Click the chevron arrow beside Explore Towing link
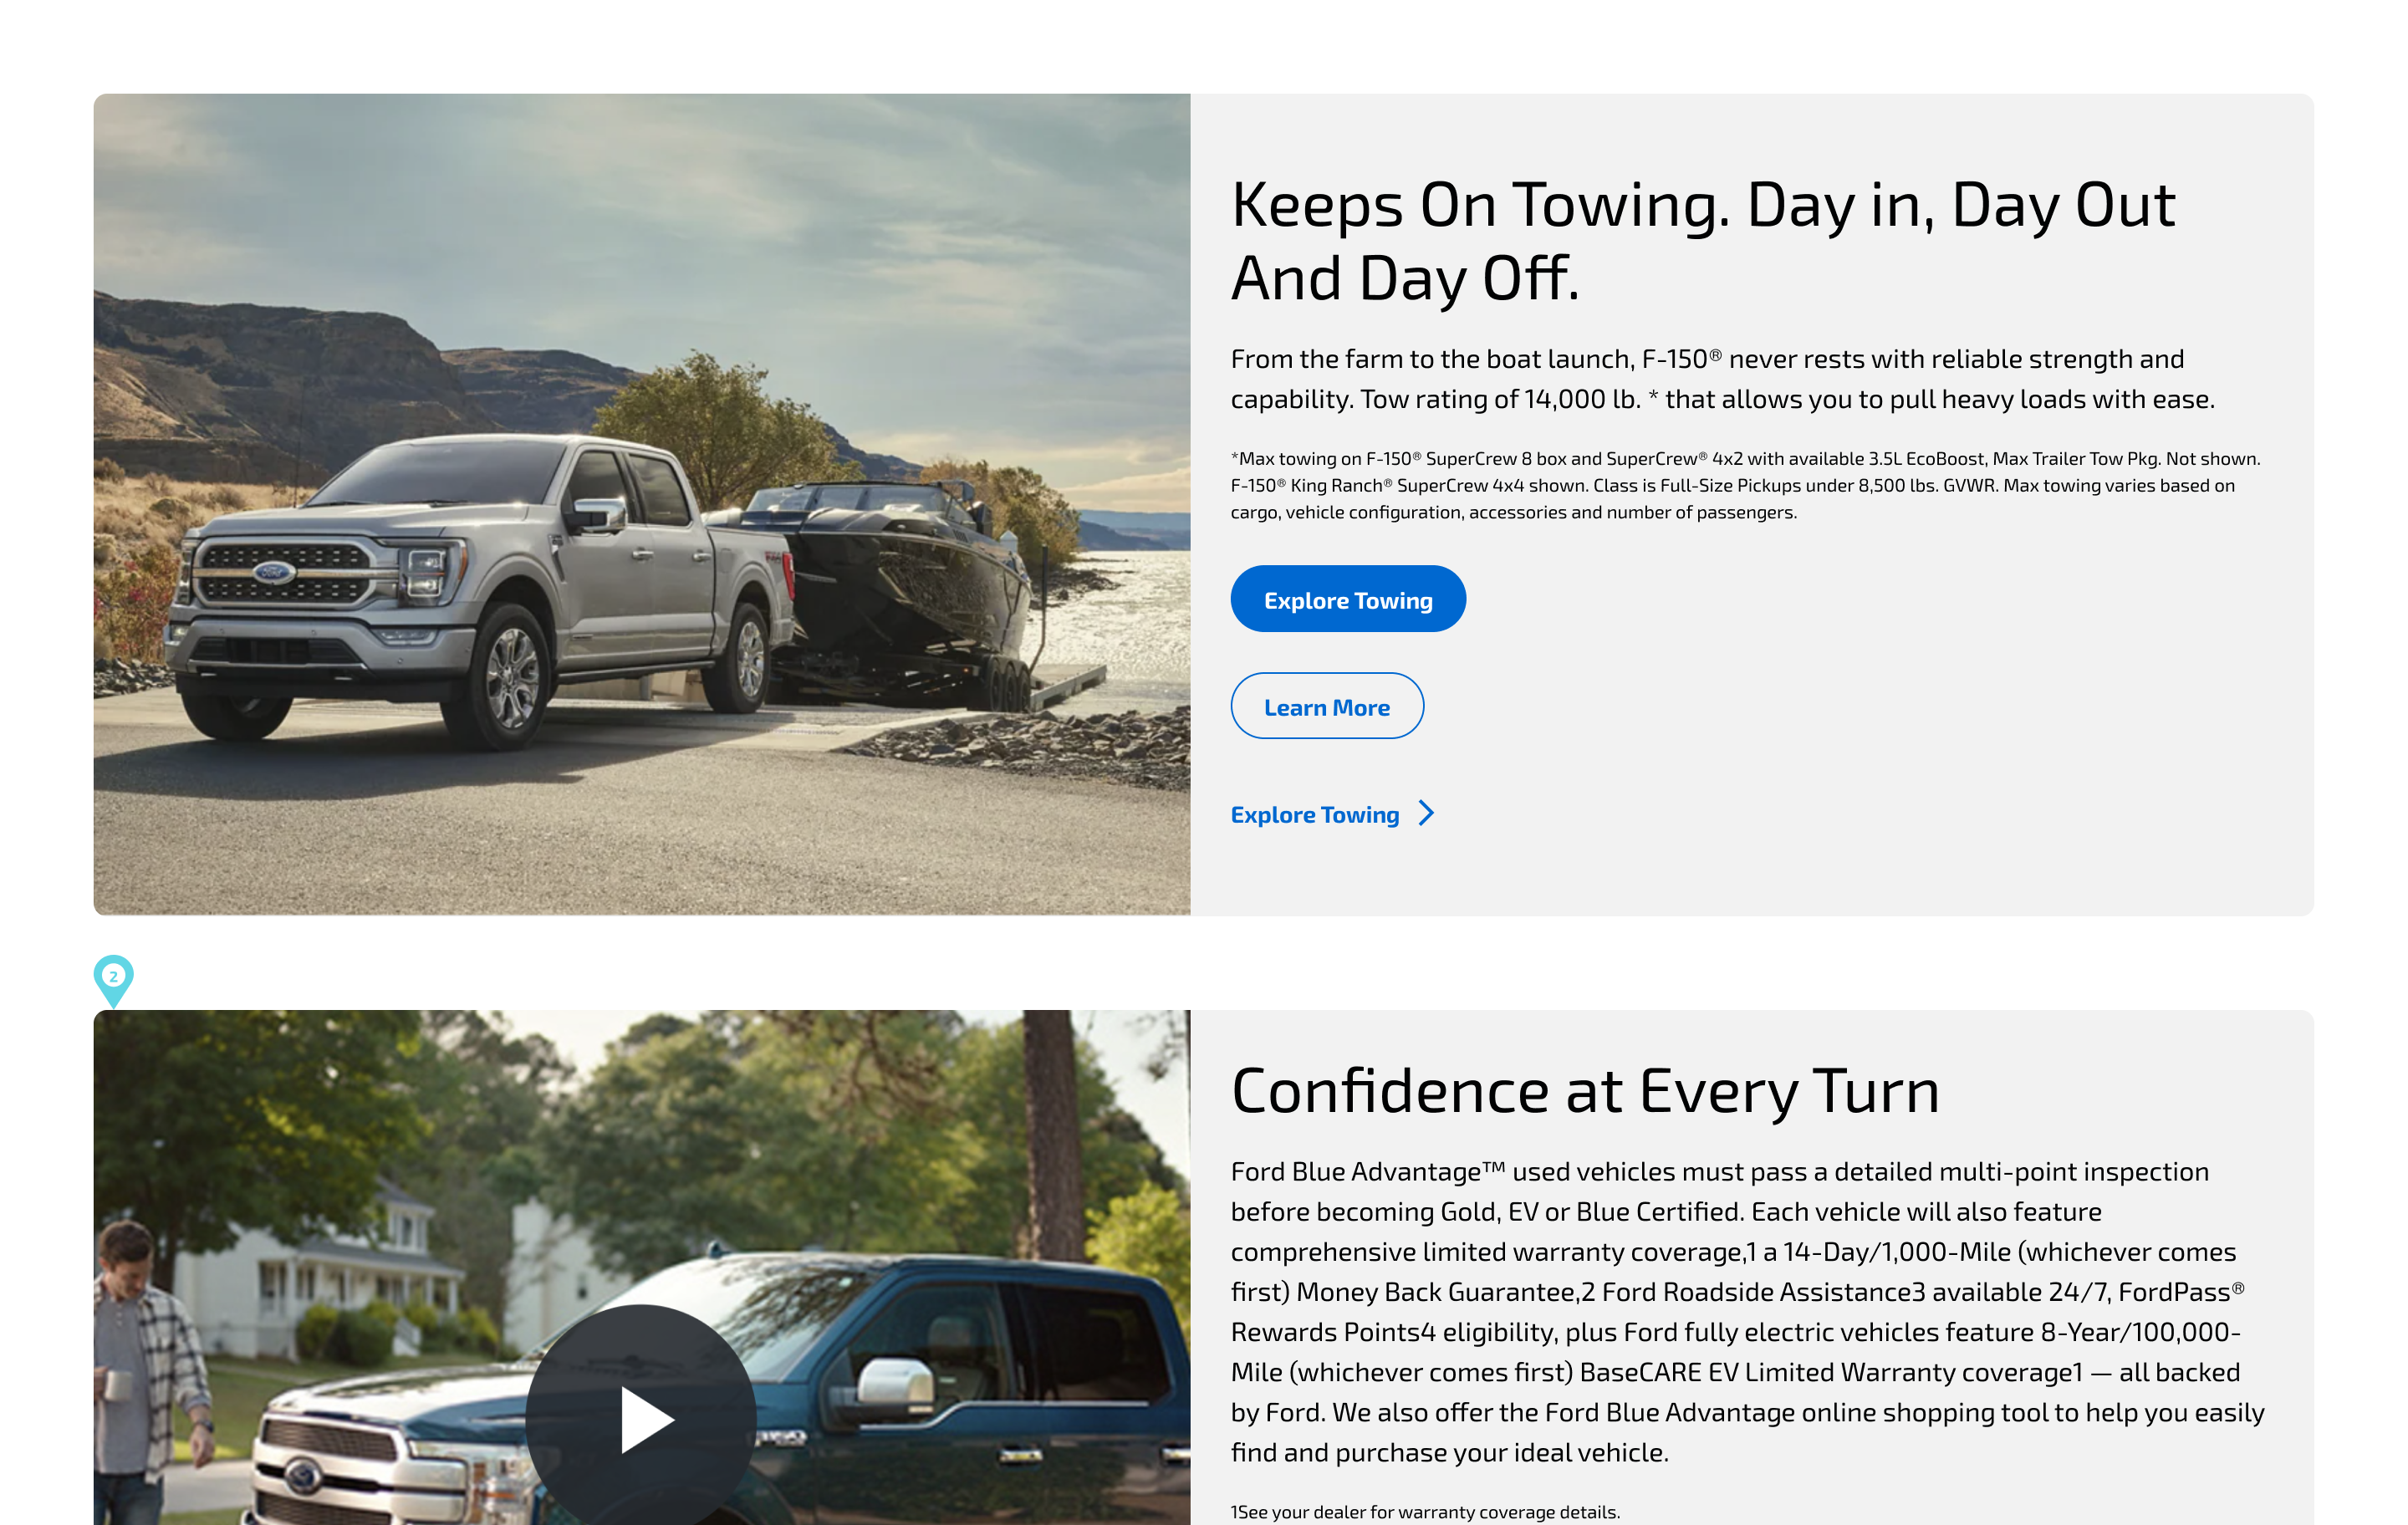Image resolution: width=2408 pixels, height=1525 pixels. [x=1427, y=814]
